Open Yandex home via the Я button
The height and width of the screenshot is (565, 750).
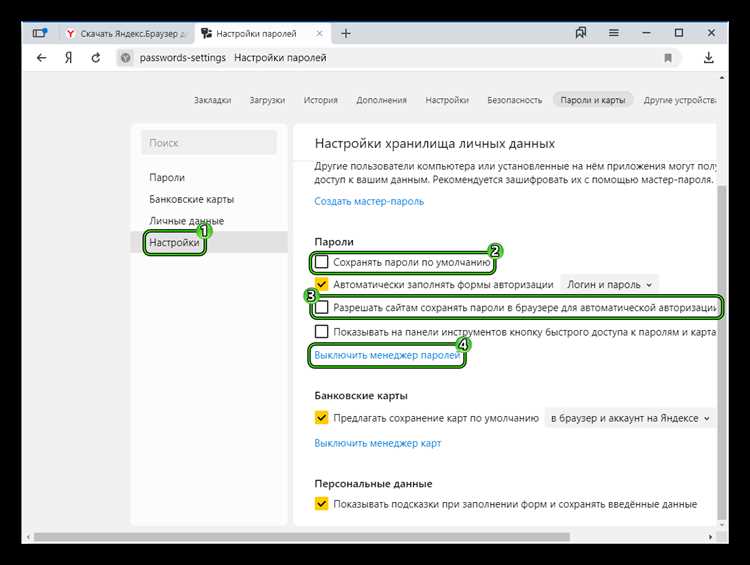pyautogui.click(x=69, y=58)
